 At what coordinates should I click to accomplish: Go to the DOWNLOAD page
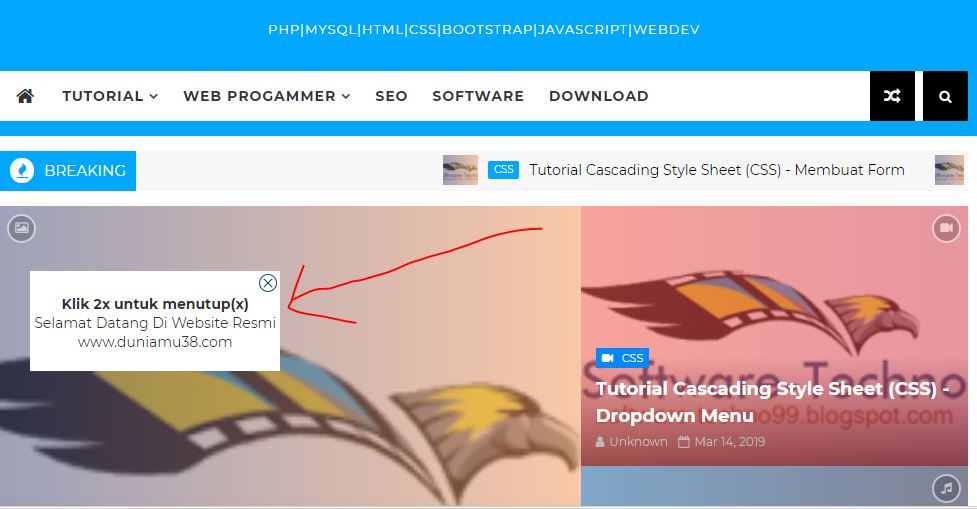click(599, 96)
